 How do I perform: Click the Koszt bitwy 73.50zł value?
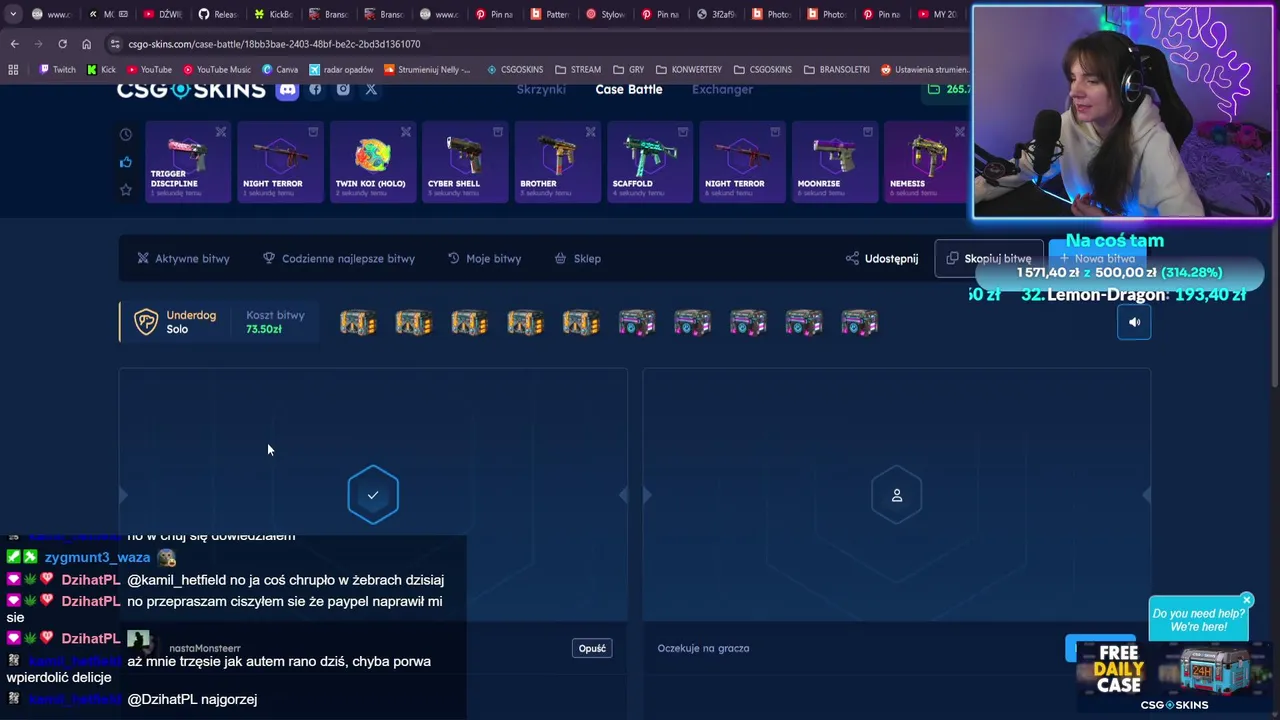click(264, 329)
